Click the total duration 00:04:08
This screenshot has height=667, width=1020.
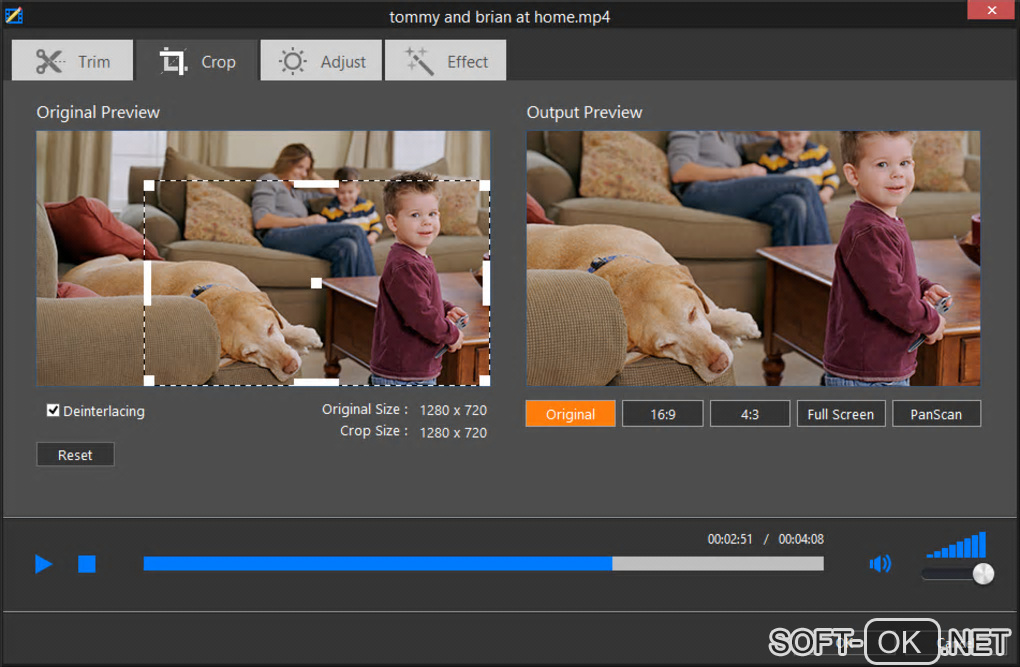pyautogui.click(x=801, y=539)
